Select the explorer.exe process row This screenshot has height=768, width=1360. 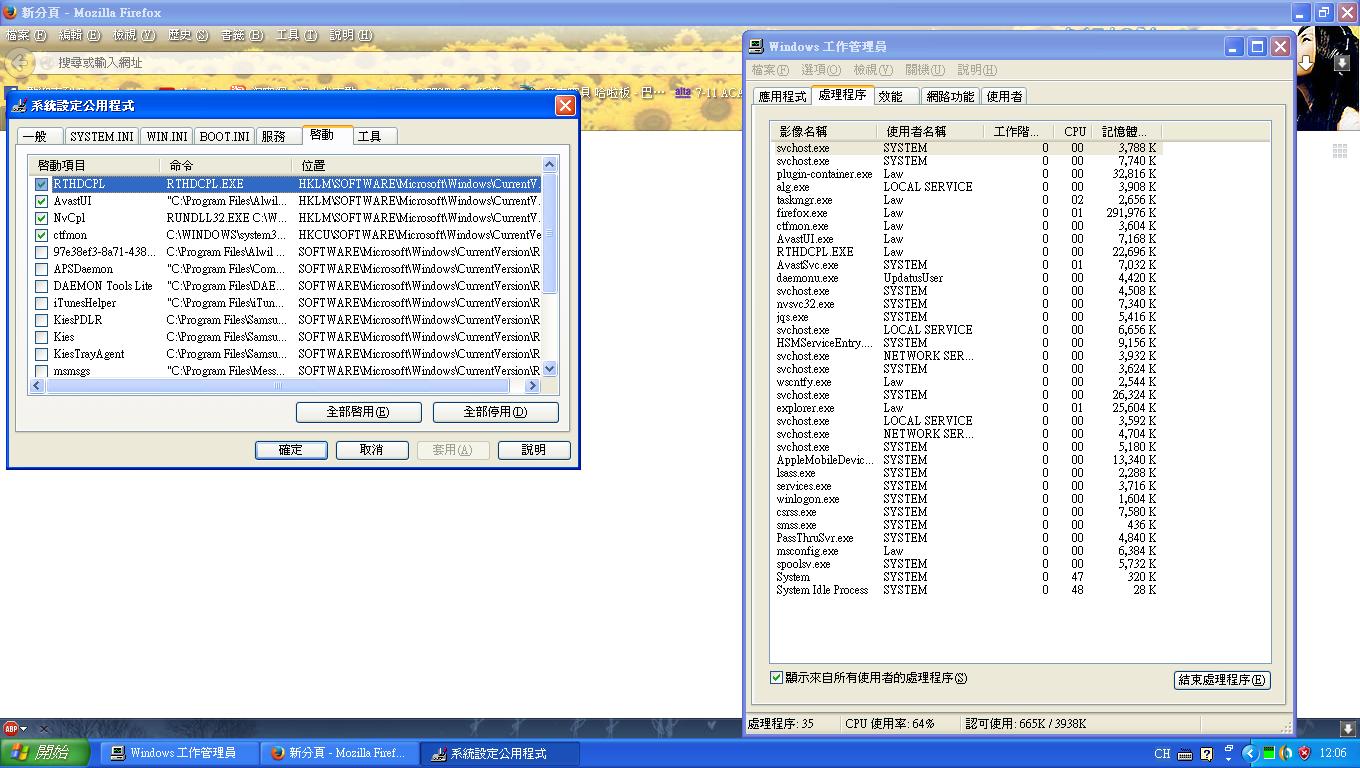pyautogui.click(x=966, y=408)
